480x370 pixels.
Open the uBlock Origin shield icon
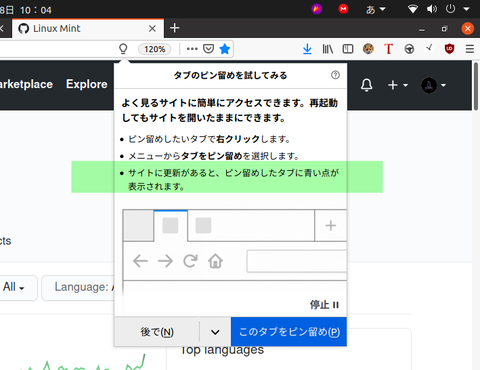point(449,49)
